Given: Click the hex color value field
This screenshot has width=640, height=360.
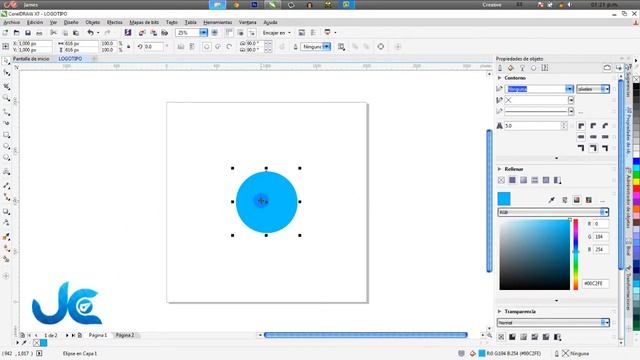Looking at the screenshot, I should pyautogui.click(x=596, y=283).
